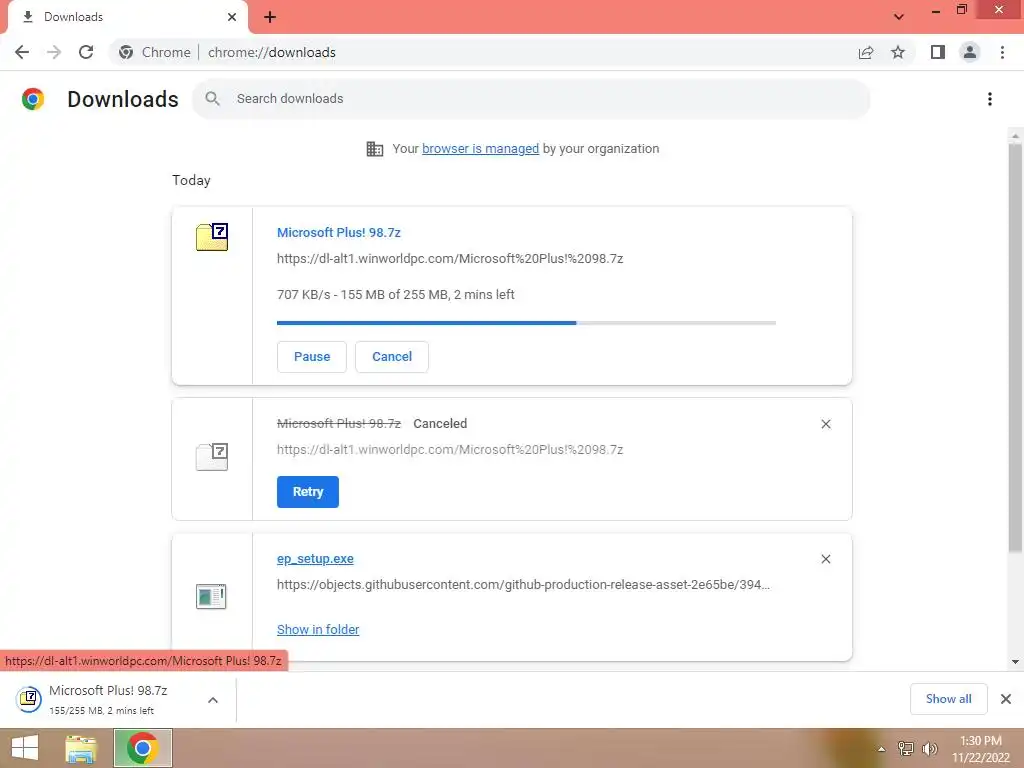Open the side panel icon
This screenshot has width=1024, height=768.
[938, 52]
